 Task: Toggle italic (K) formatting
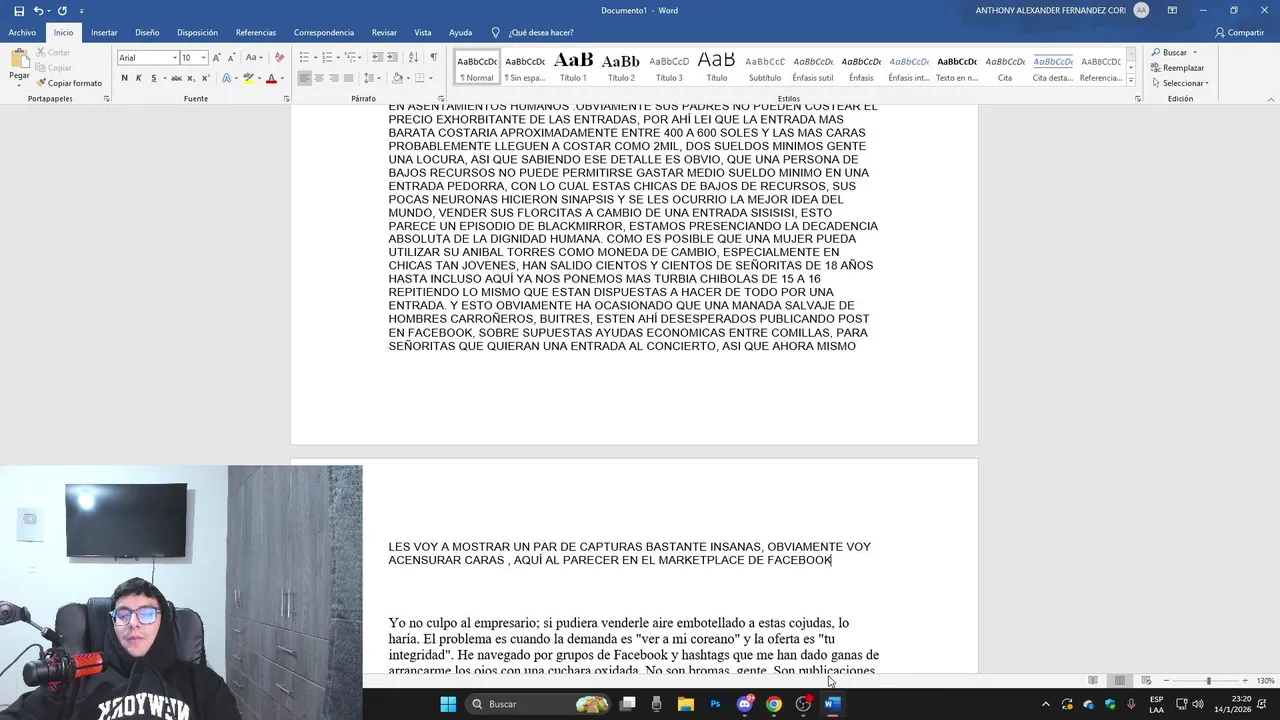[138, 78]
